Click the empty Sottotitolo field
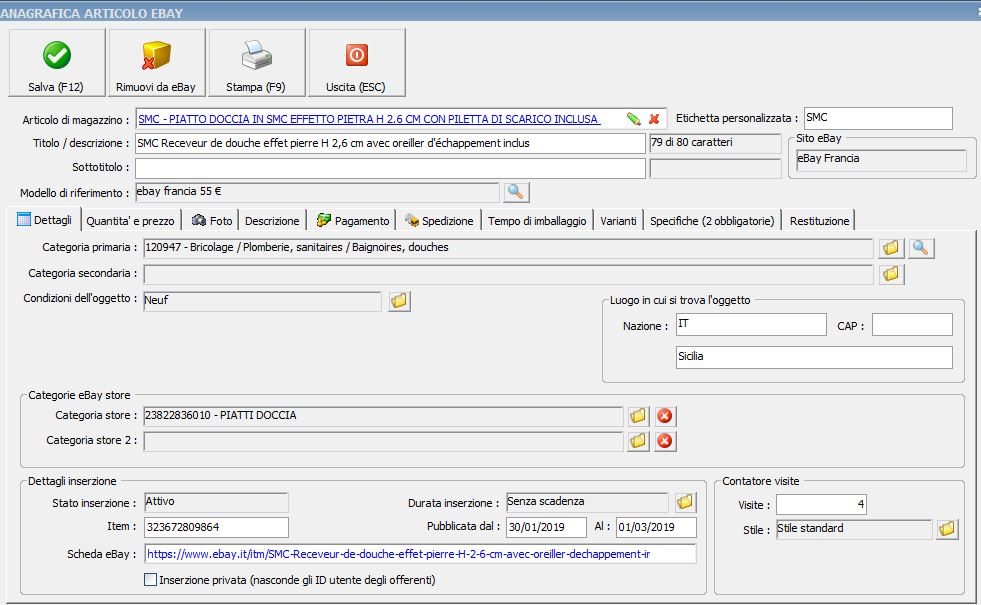Image resolution: width=981 pixels, height=605 pixels. pos(390,168)
